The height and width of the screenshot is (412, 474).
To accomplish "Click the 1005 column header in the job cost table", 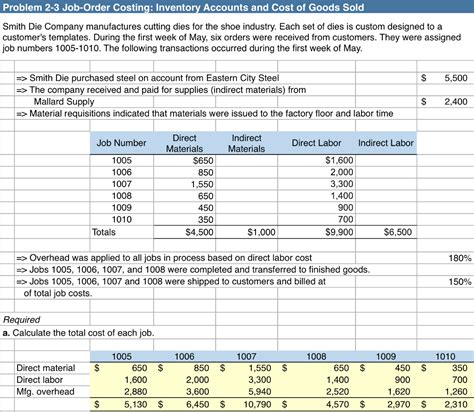I will pyautogui.click(x=122, y=356).
